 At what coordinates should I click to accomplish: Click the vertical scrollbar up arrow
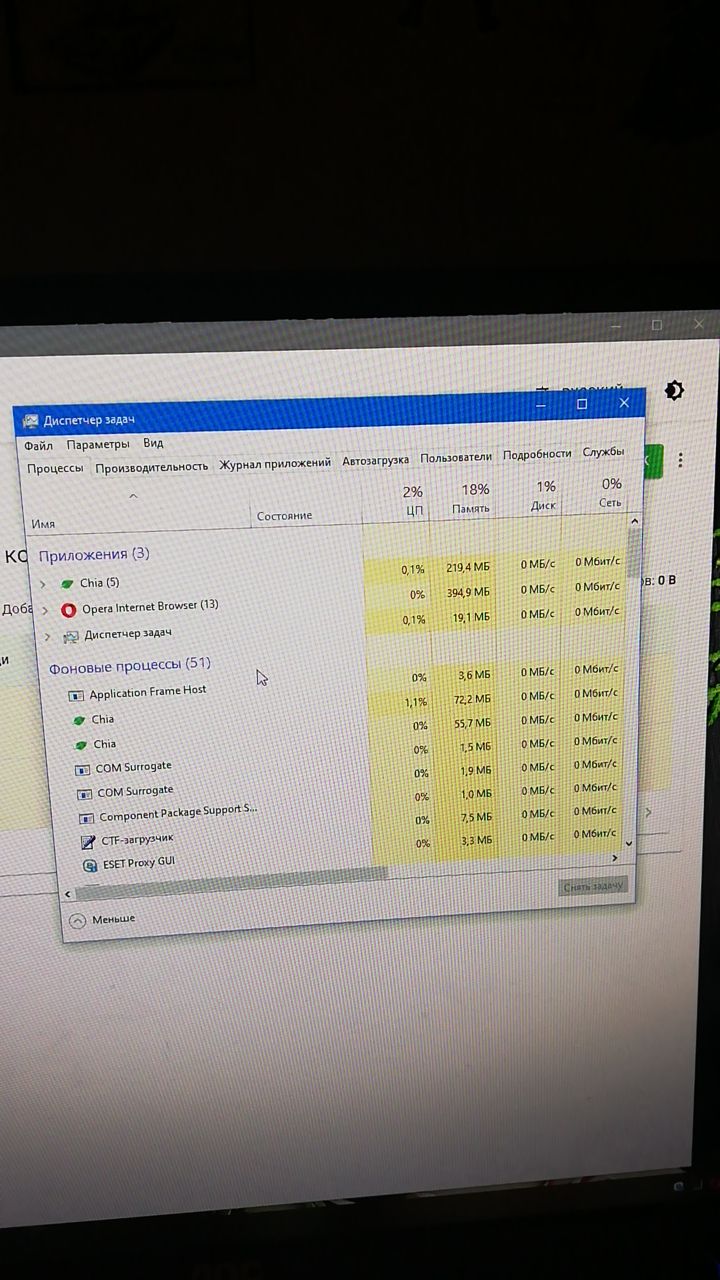click(x=633, y=520)
